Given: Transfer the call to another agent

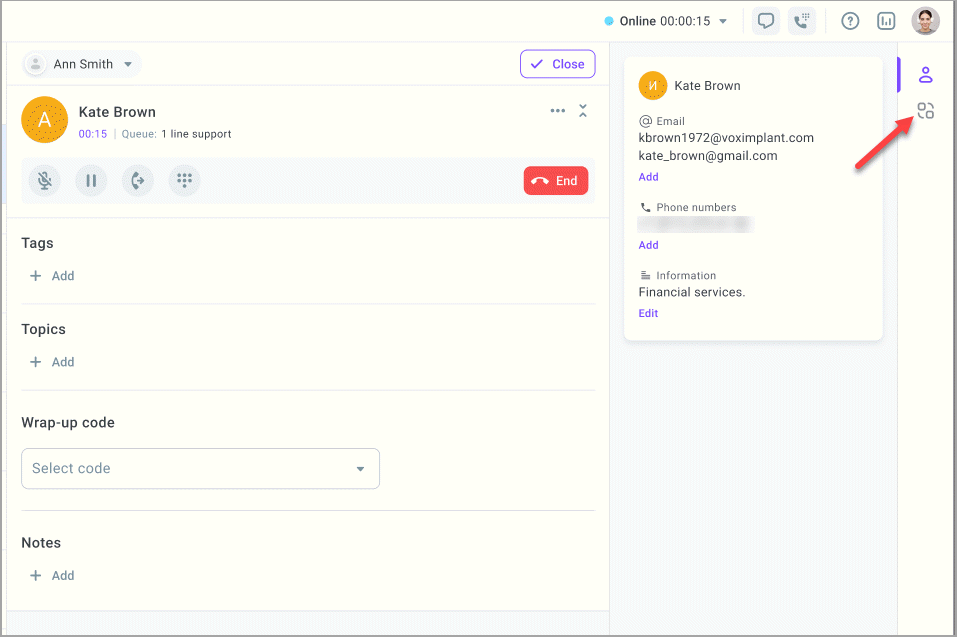Looking at the screenshot, I should coord(137,181).
